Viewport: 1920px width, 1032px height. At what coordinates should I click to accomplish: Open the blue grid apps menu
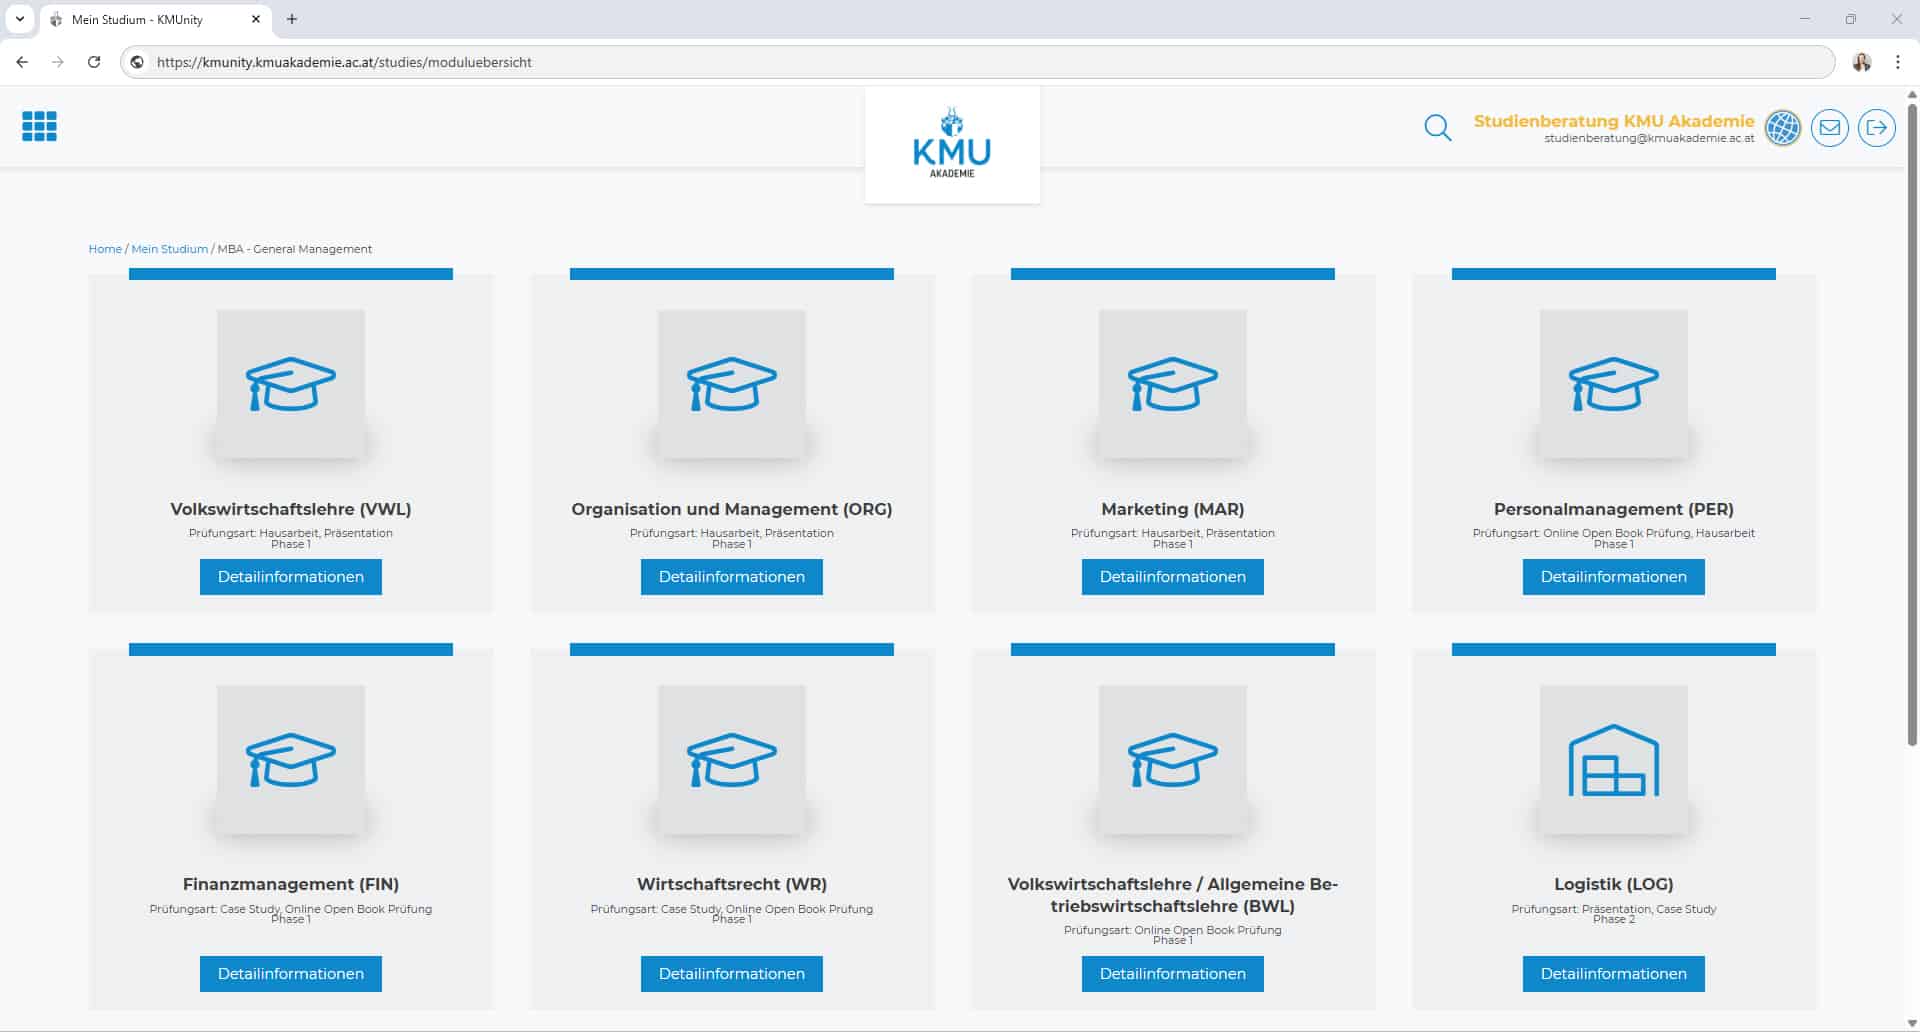click(x=39, y=126)
